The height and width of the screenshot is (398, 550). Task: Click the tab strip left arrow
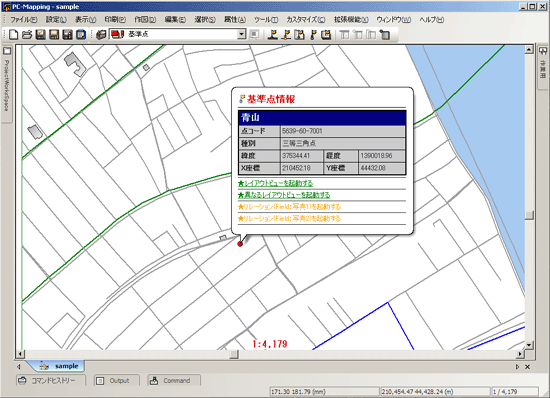[19, 366]
